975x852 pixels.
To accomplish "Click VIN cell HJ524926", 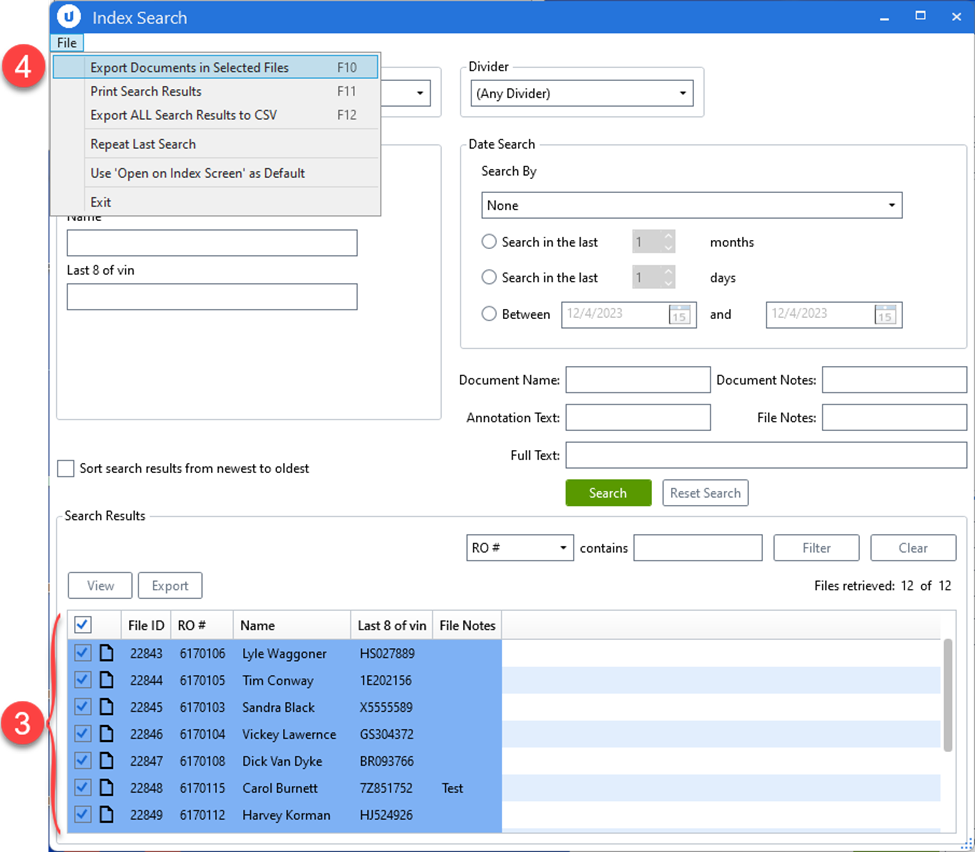I will pyautogui.click(x=386, y=815).
